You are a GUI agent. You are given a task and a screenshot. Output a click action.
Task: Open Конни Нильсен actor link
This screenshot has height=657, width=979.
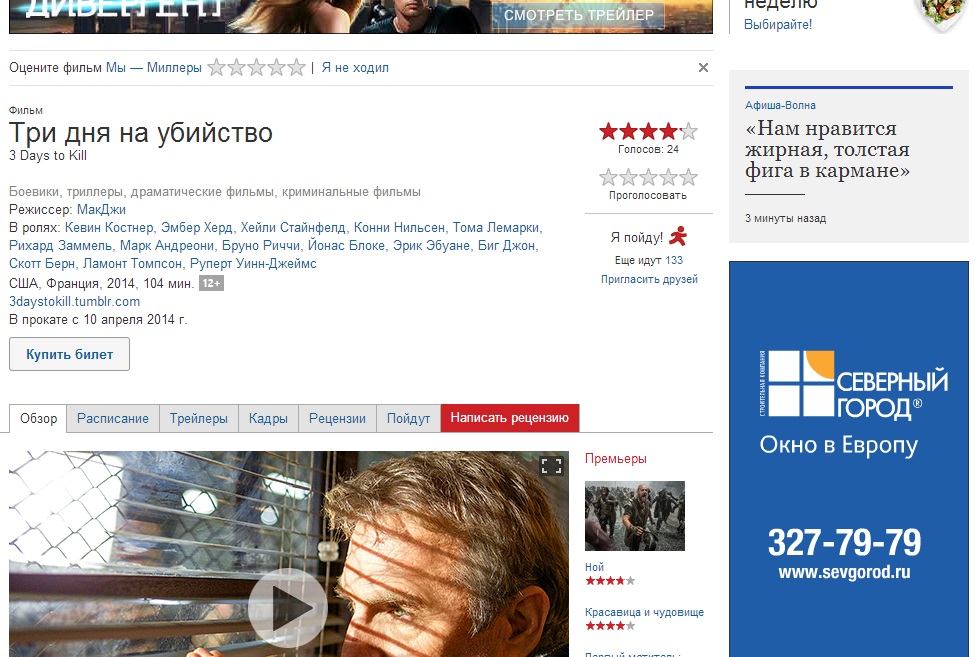399,227
